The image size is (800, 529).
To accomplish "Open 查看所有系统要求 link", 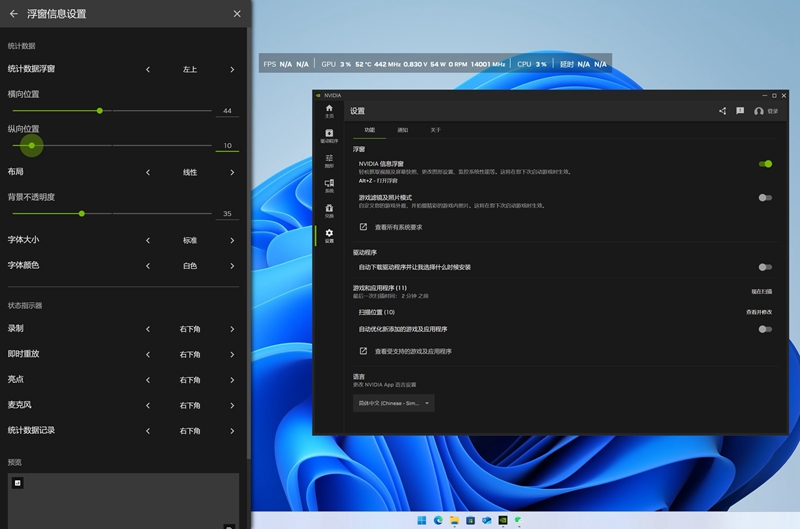I will pyautogui.click(x=398, y=227).
